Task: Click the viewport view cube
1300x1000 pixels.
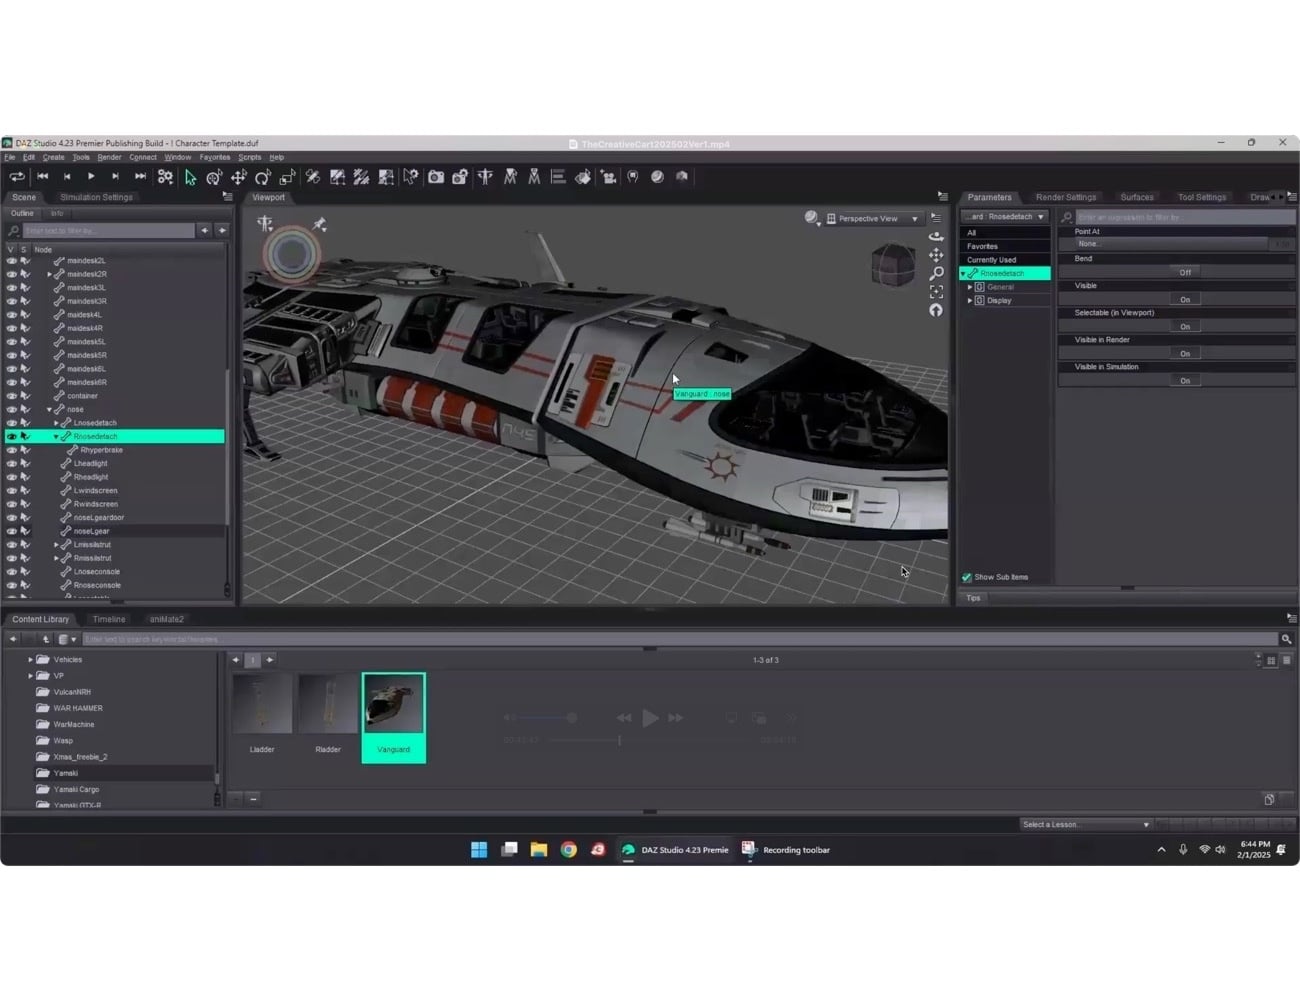Action: click(892, 265)
